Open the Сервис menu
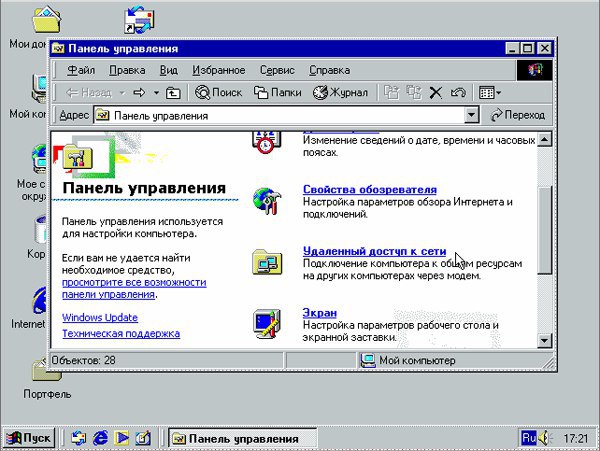Viewport: 600px width, 451px height. click(277, 70)
